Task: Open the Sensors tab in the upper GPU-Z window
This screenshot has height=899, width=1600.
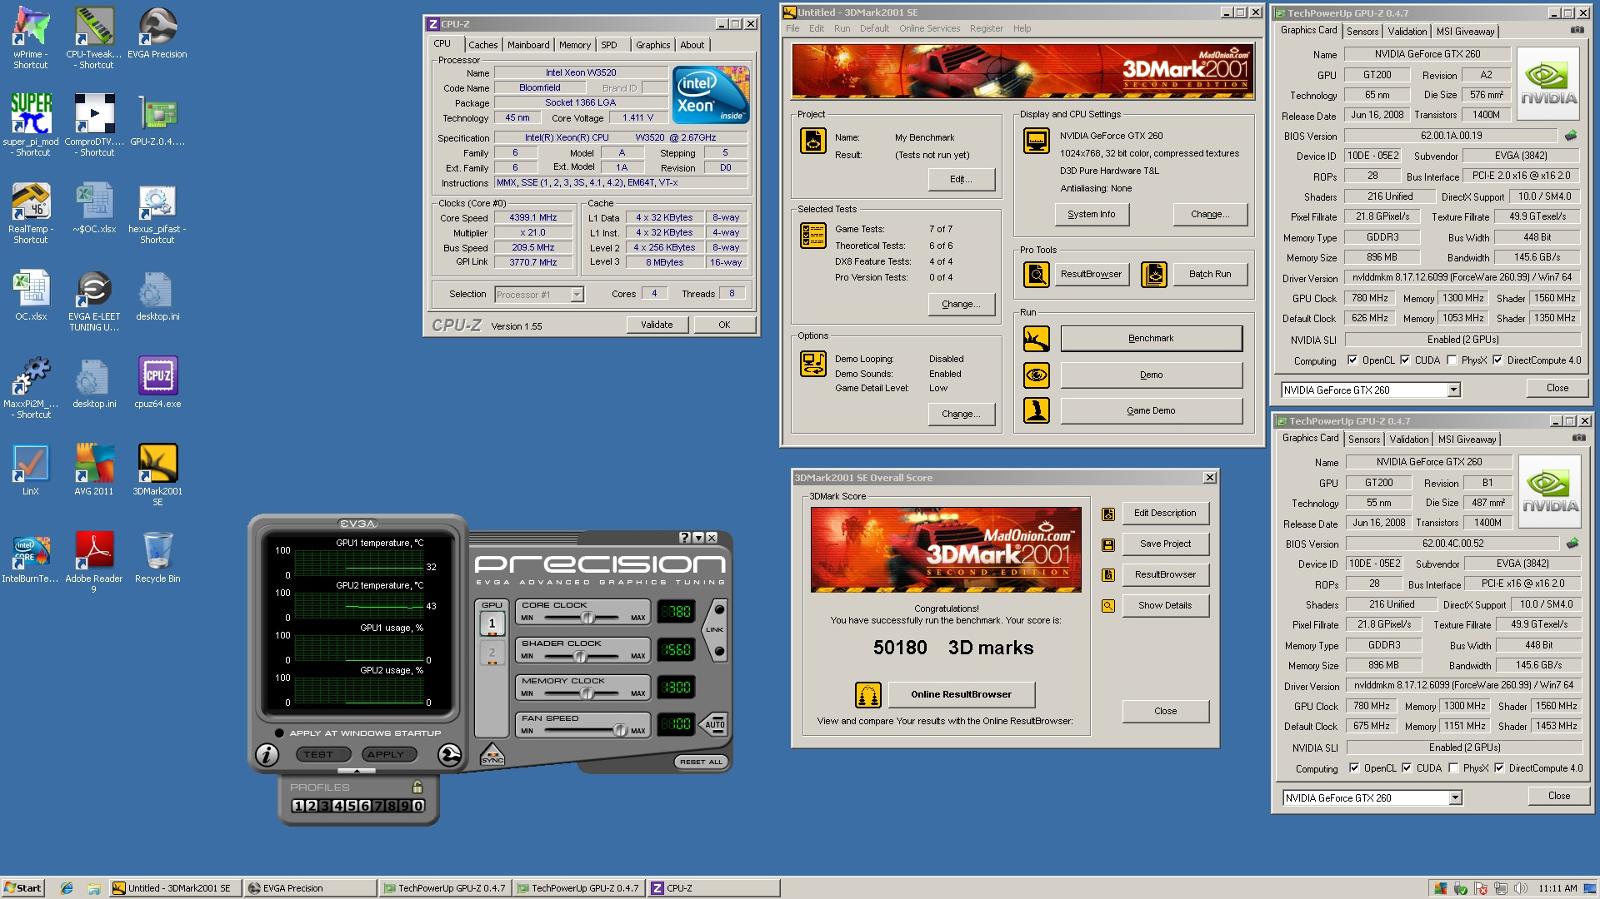Action: point(1362,31)
